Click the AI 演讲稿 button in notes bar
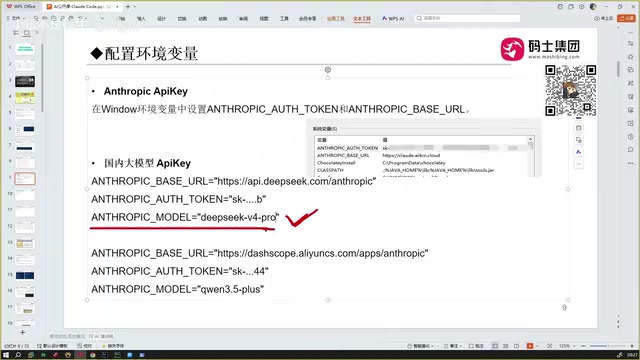The width and height of the screenshot is (640, 360). (101, 336)
